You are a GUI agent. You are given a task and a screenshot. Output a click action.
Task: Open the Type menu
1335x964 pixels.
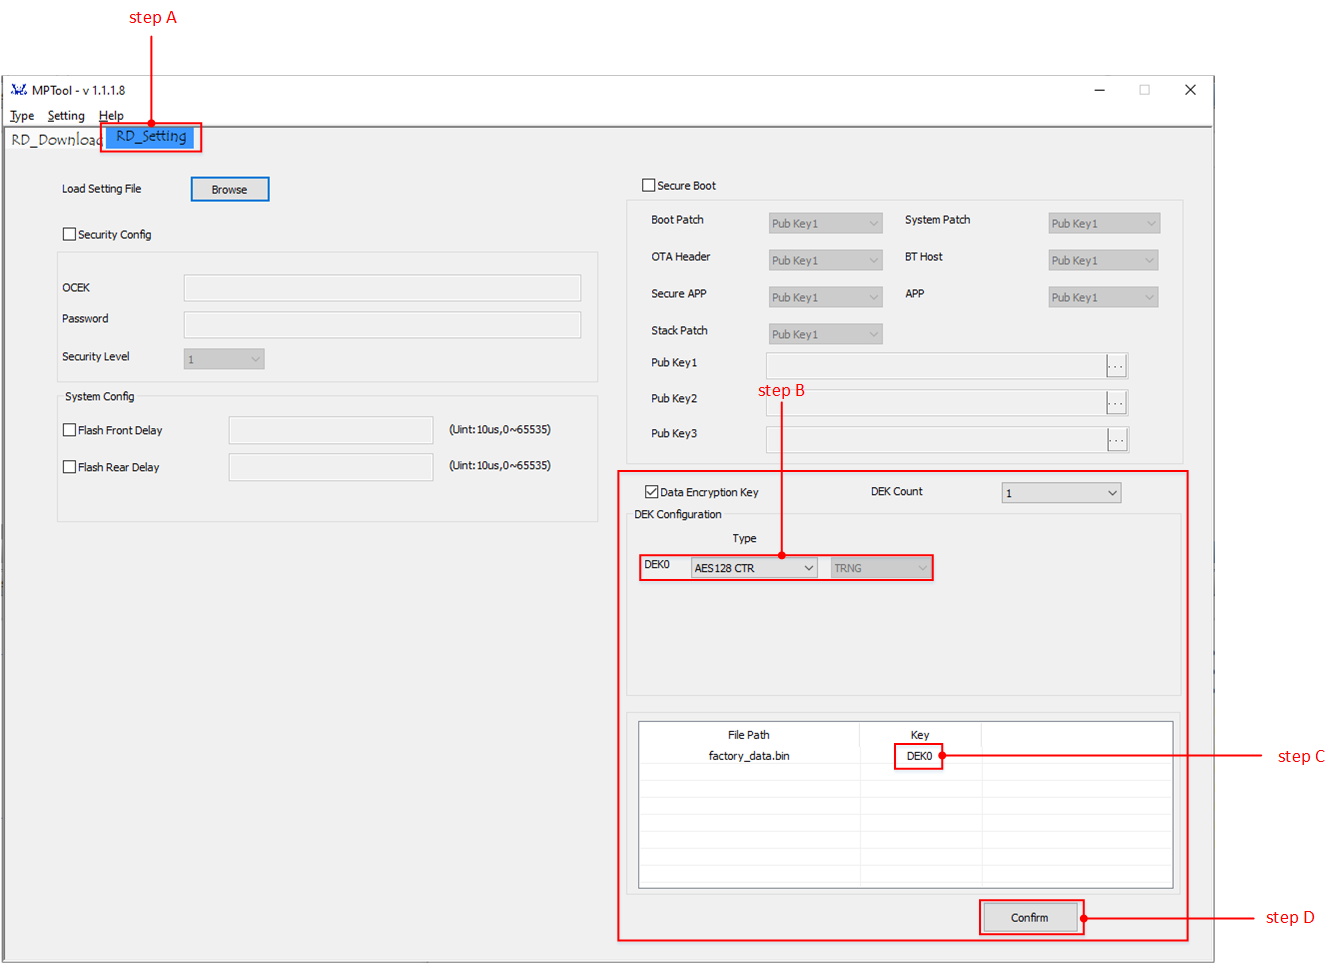point(21,115)
